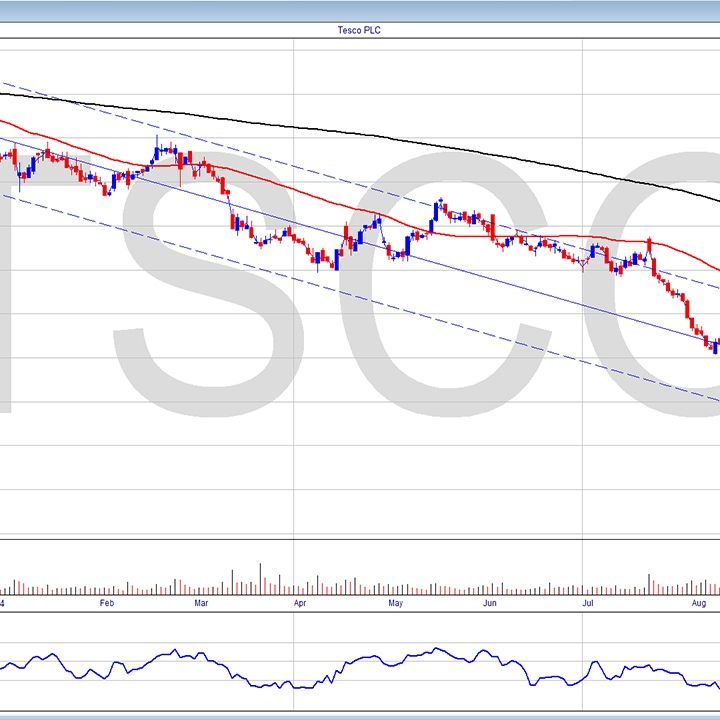Pick the Jun label on the date axis
The height and width of the screenshot is (720, 720).
click(x=489, y=604)
